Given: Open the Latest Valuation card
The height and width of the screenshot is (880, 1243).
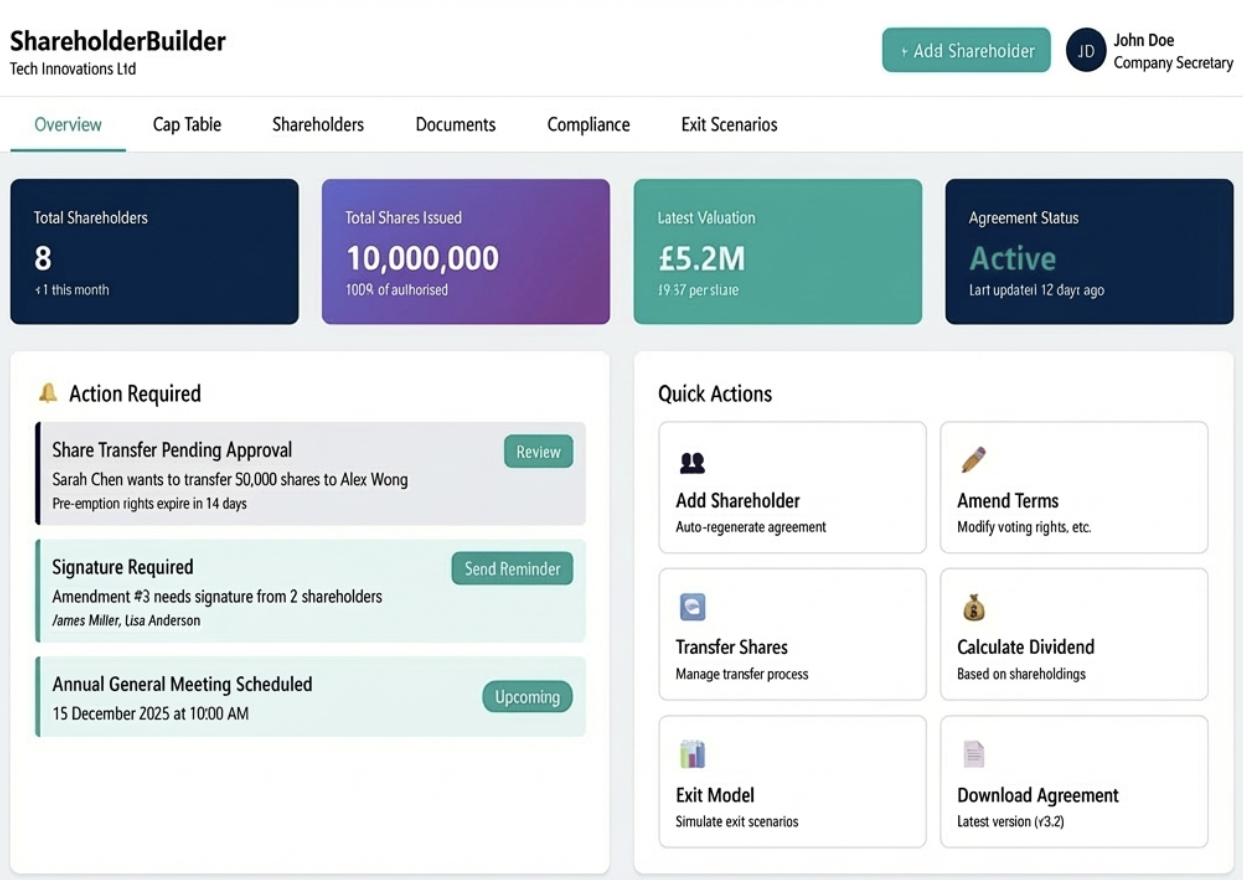Looking at the screenshot, I should tap(777, 251).
